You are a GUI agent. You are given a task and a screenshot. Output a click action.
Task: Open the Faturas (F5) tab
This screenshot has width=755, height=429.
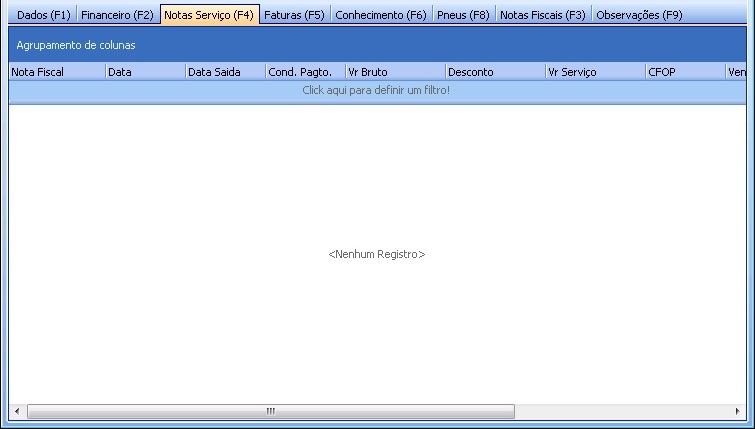[294, 15]
